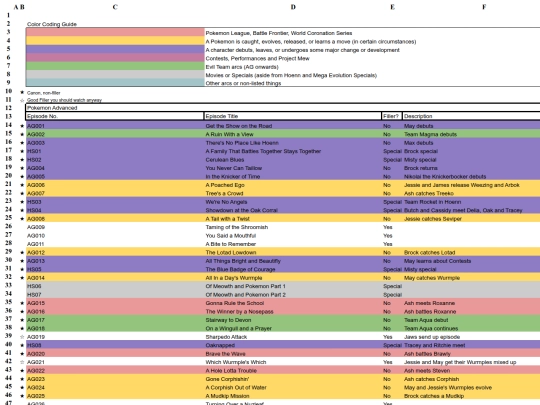Select cell HS01
This screenshot has height=405, width=540.
115,151
